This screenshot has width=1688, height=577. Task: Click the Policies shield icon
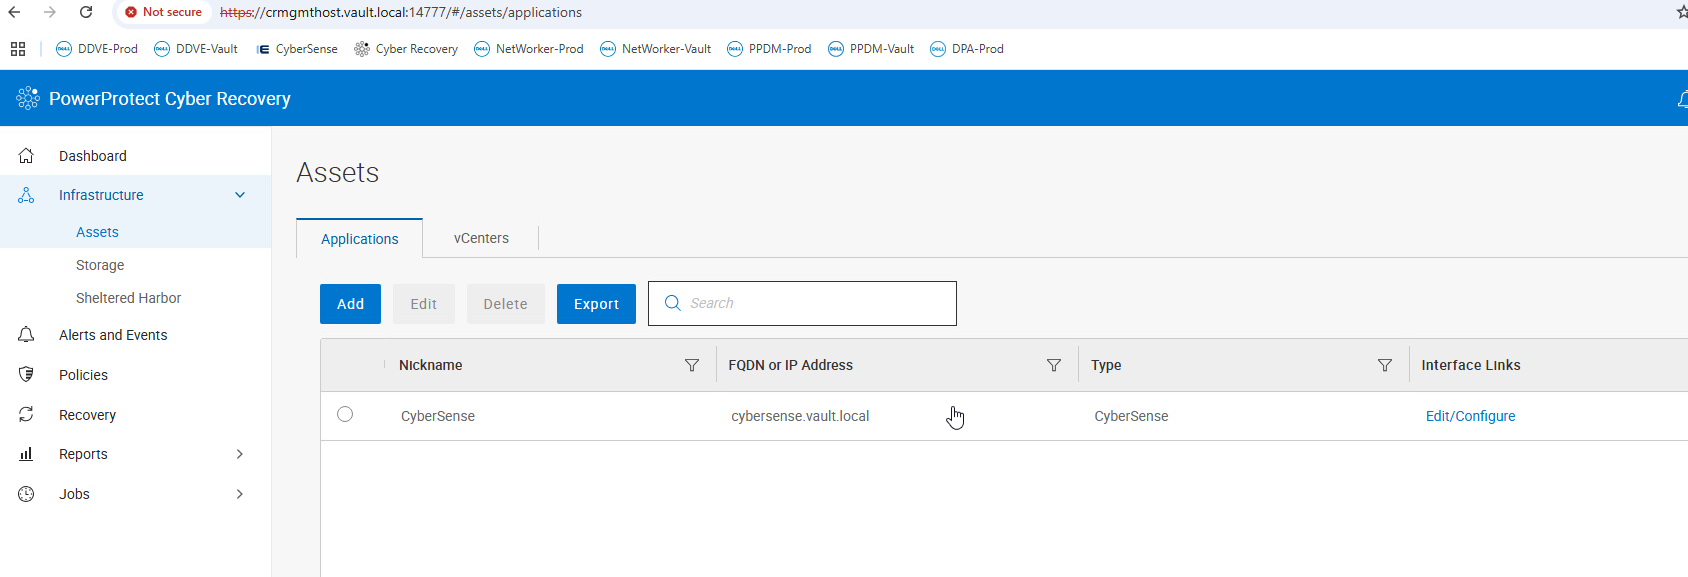pyautogui.click(x=26, y=374)
